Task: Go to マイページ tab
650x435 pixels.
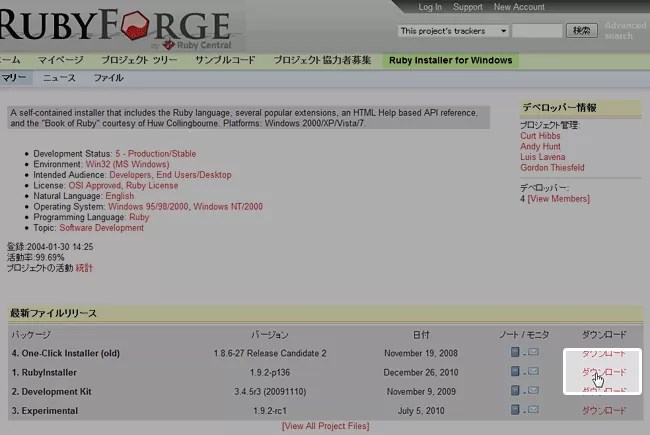Action: (61, 60)
